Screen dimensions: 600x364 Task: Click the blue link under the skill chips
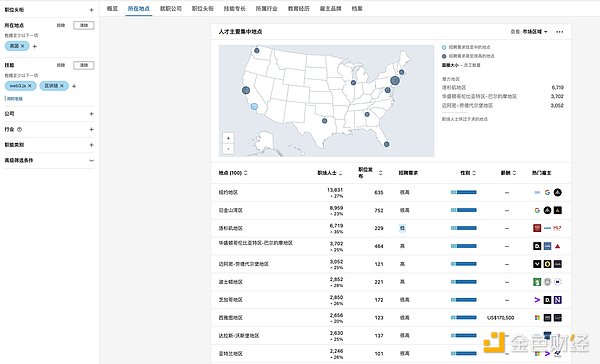coord(14,99)
